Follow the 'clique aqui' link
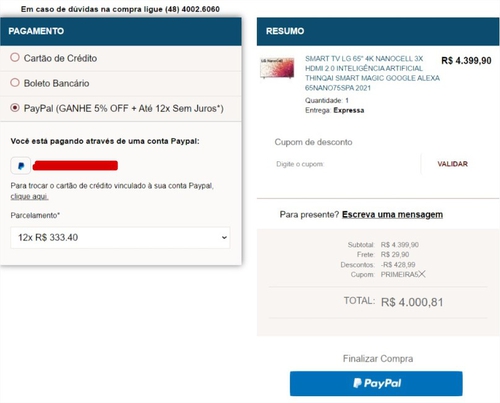 pos(29,197)
